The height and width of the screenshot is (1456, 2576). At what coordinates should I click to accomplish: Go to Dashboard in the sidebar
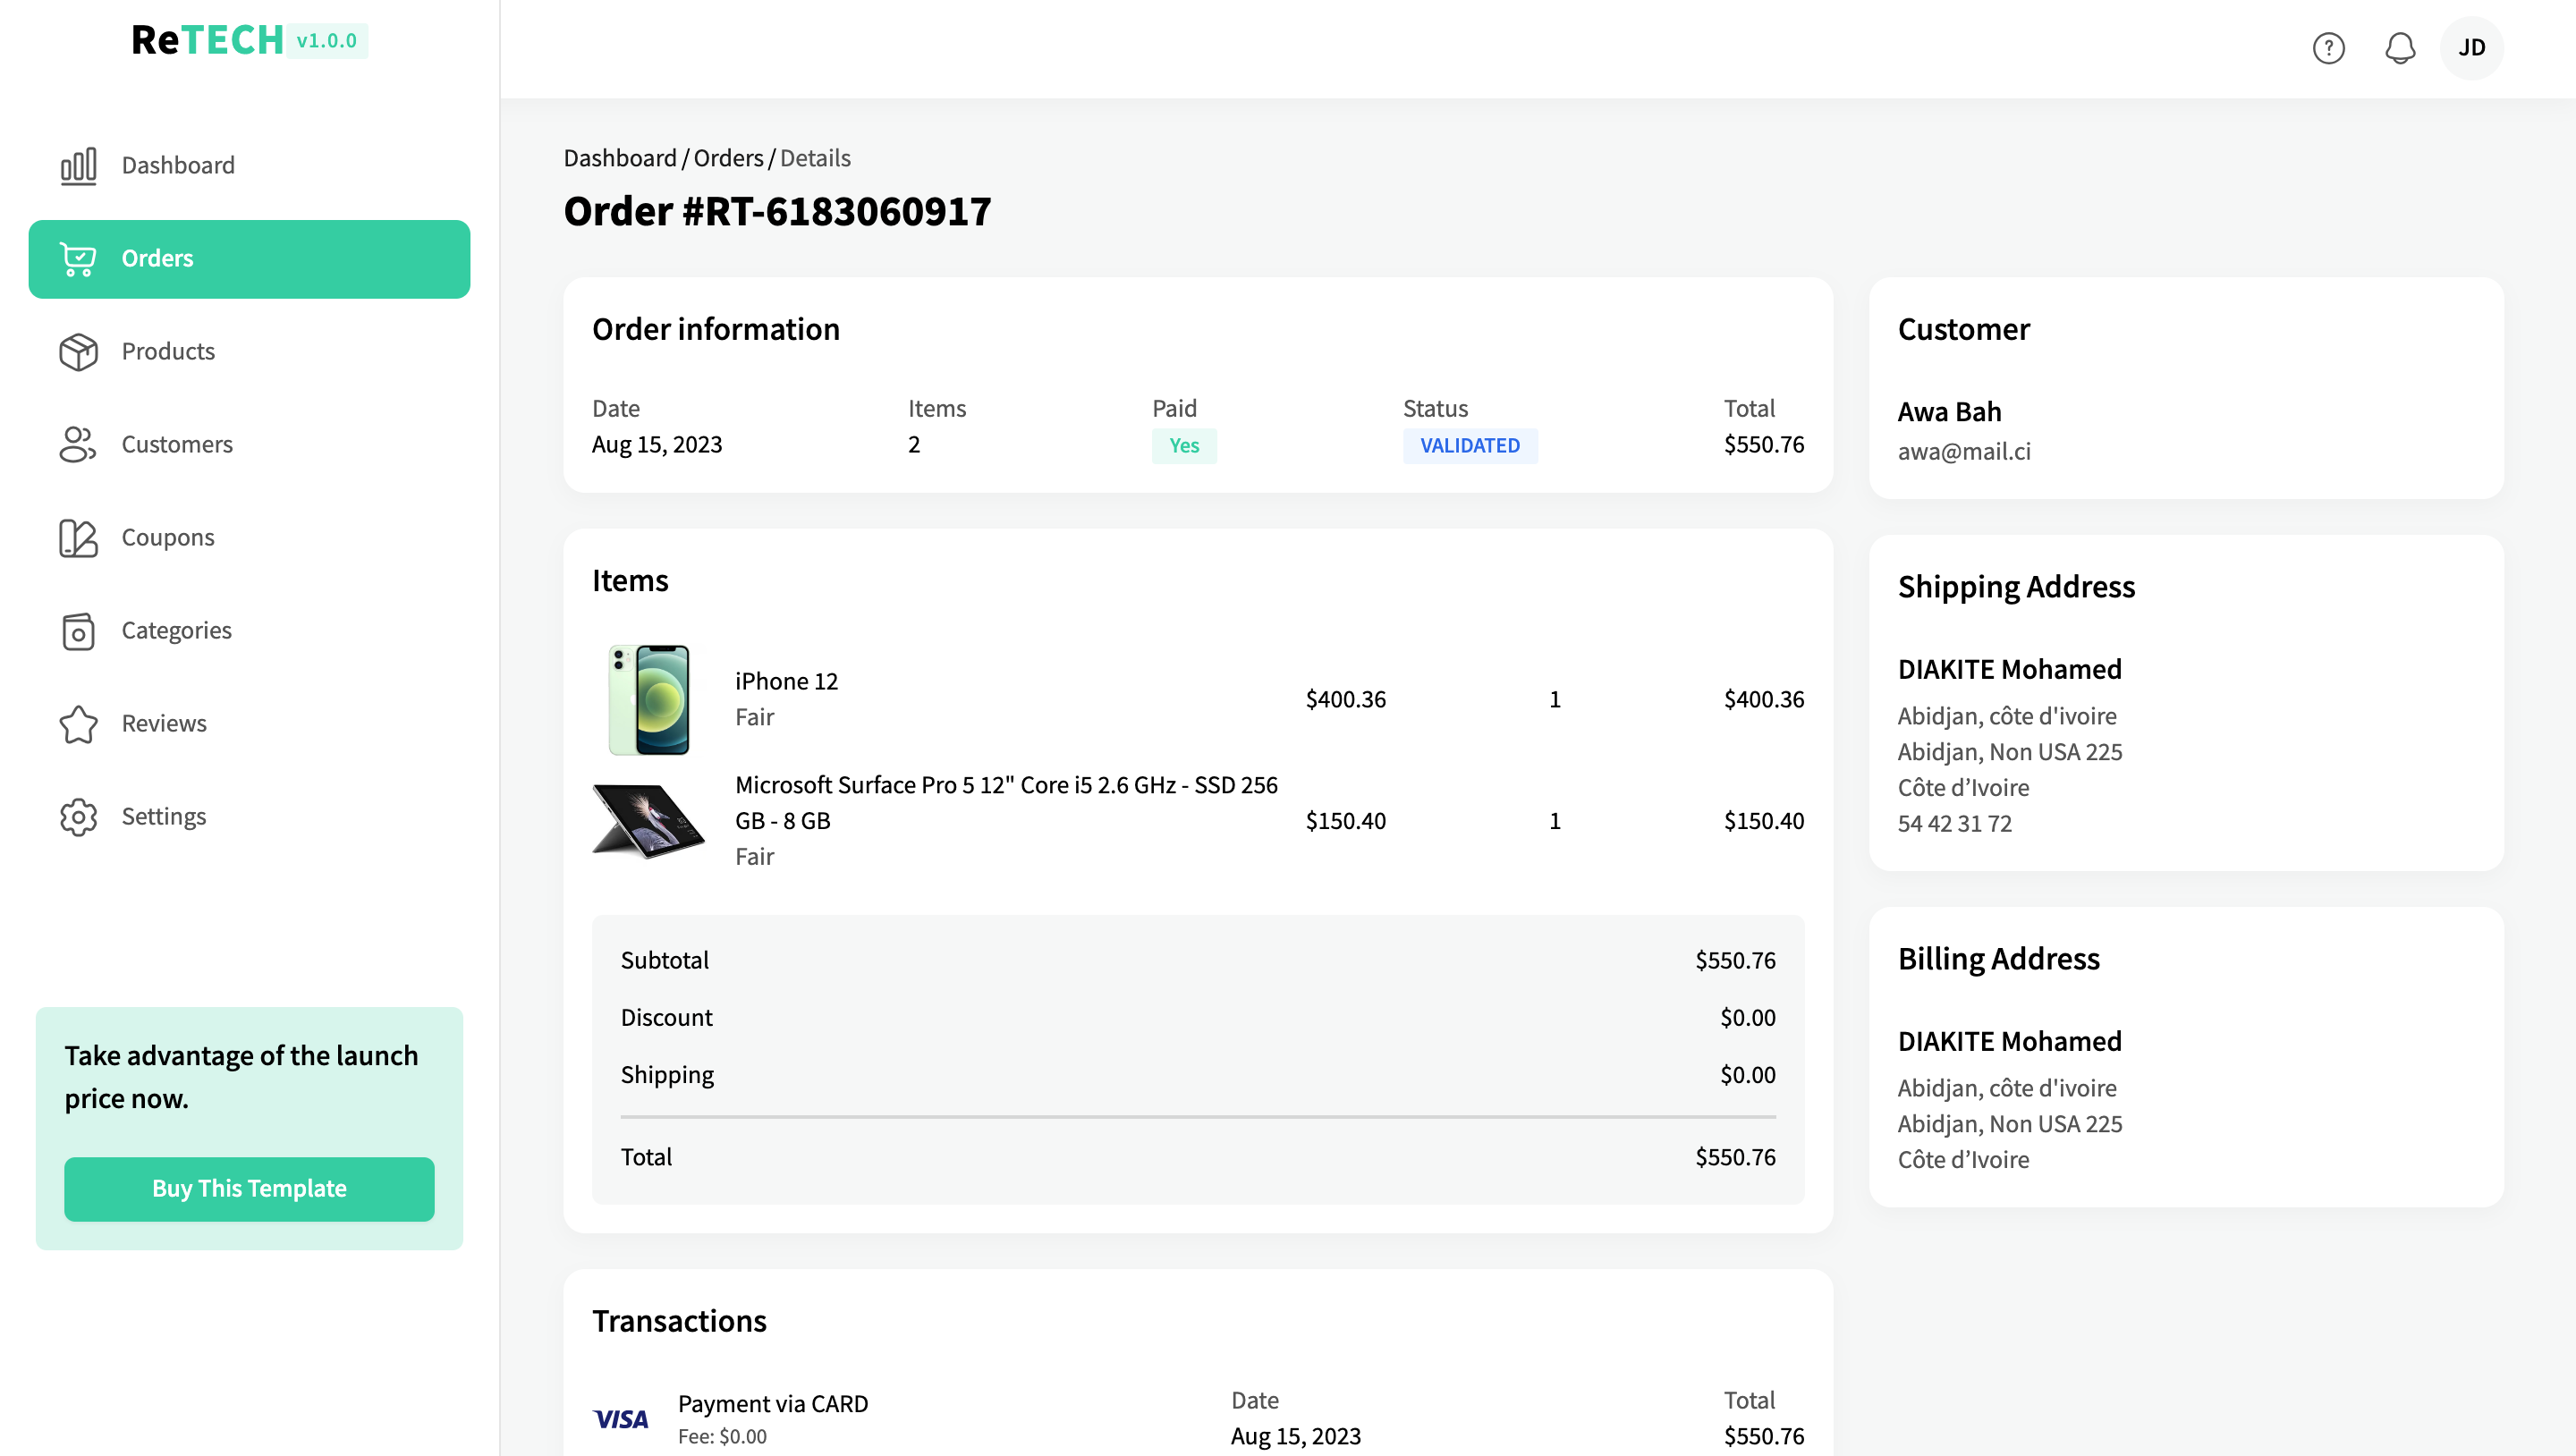click(x=249, y=166)
